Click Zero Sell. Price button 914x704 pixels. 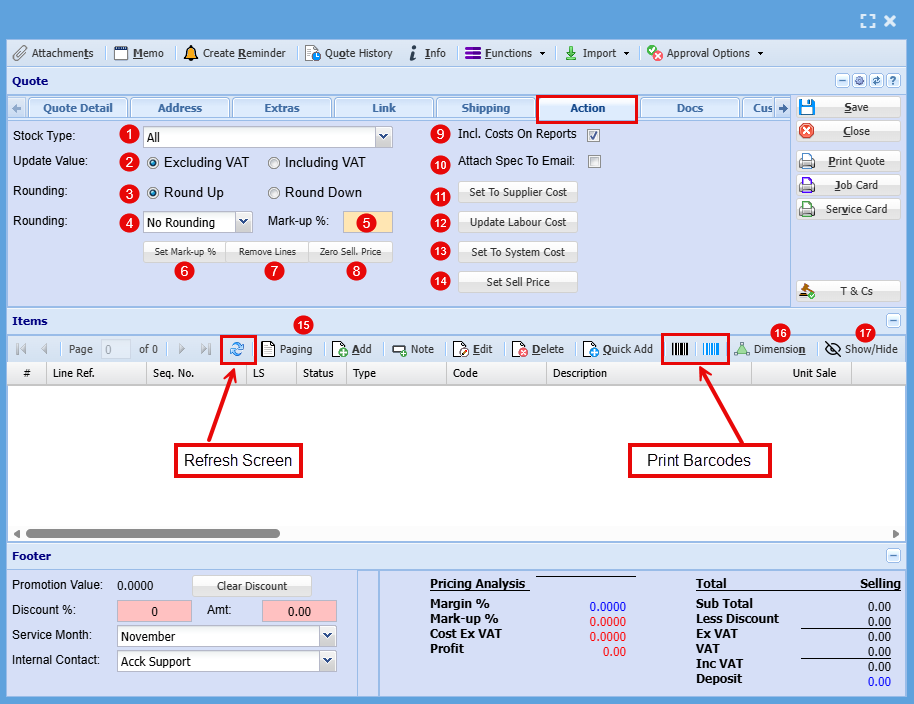(x=350, y=252)
